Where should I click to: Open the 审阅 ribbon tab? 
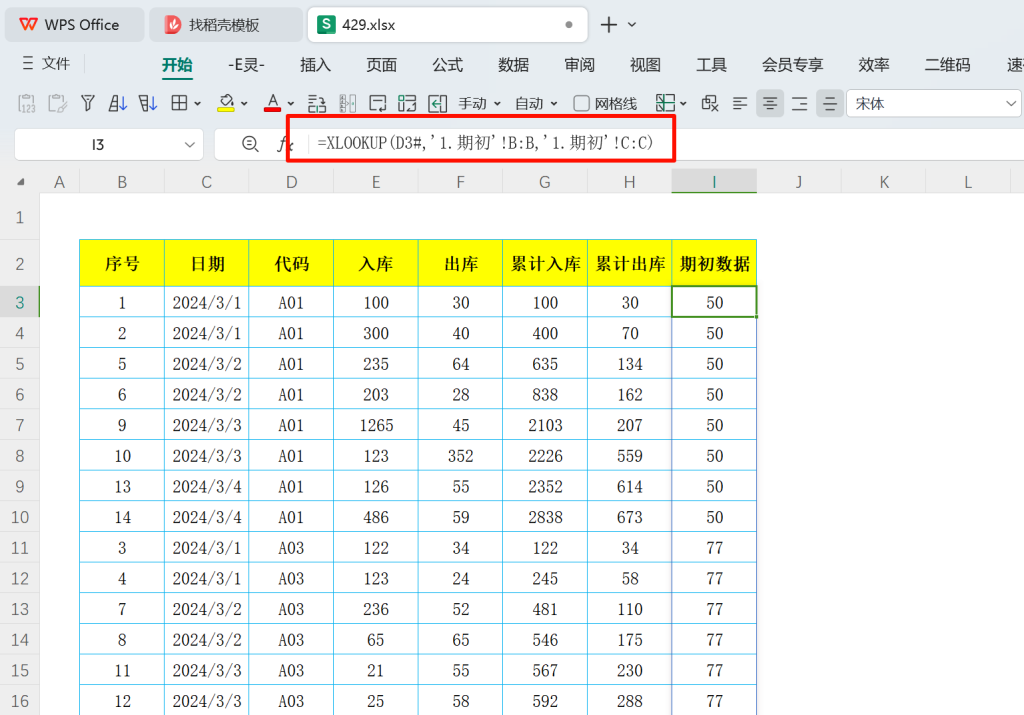579,65
